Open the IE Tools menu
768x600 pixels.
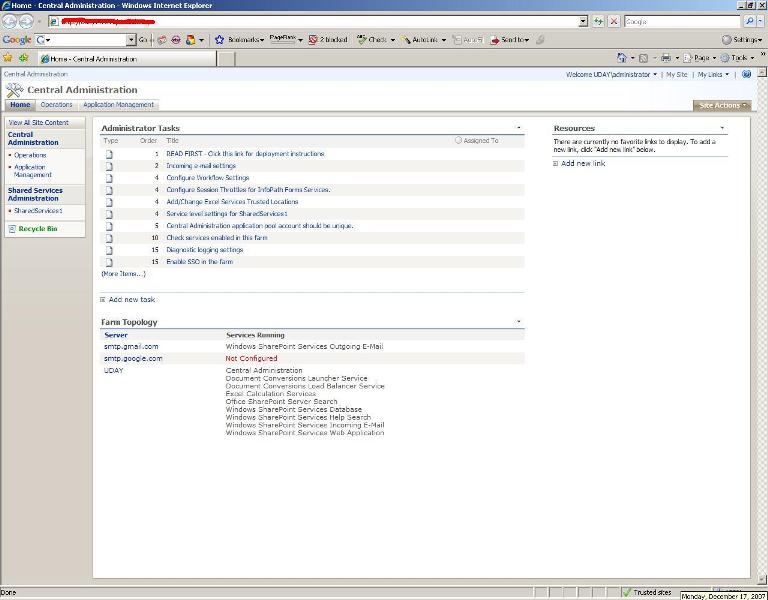point(738,58)
